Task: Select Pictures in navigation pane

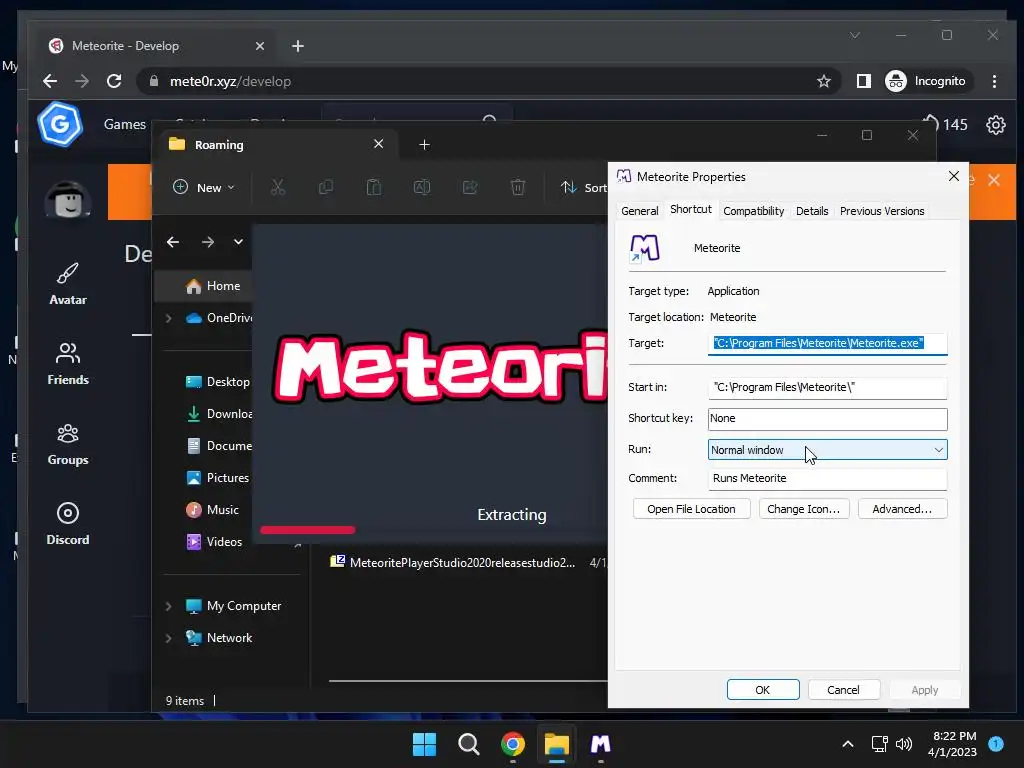Action: click(217, 477)
